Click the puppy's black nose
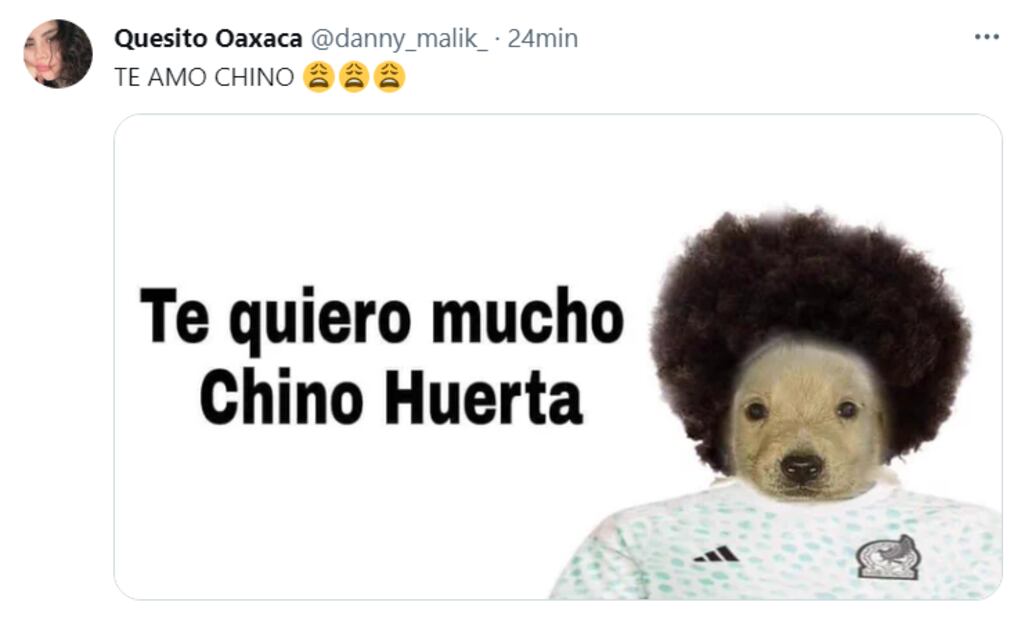Screen dimensions: 1021x620 (x=802, y=466)
